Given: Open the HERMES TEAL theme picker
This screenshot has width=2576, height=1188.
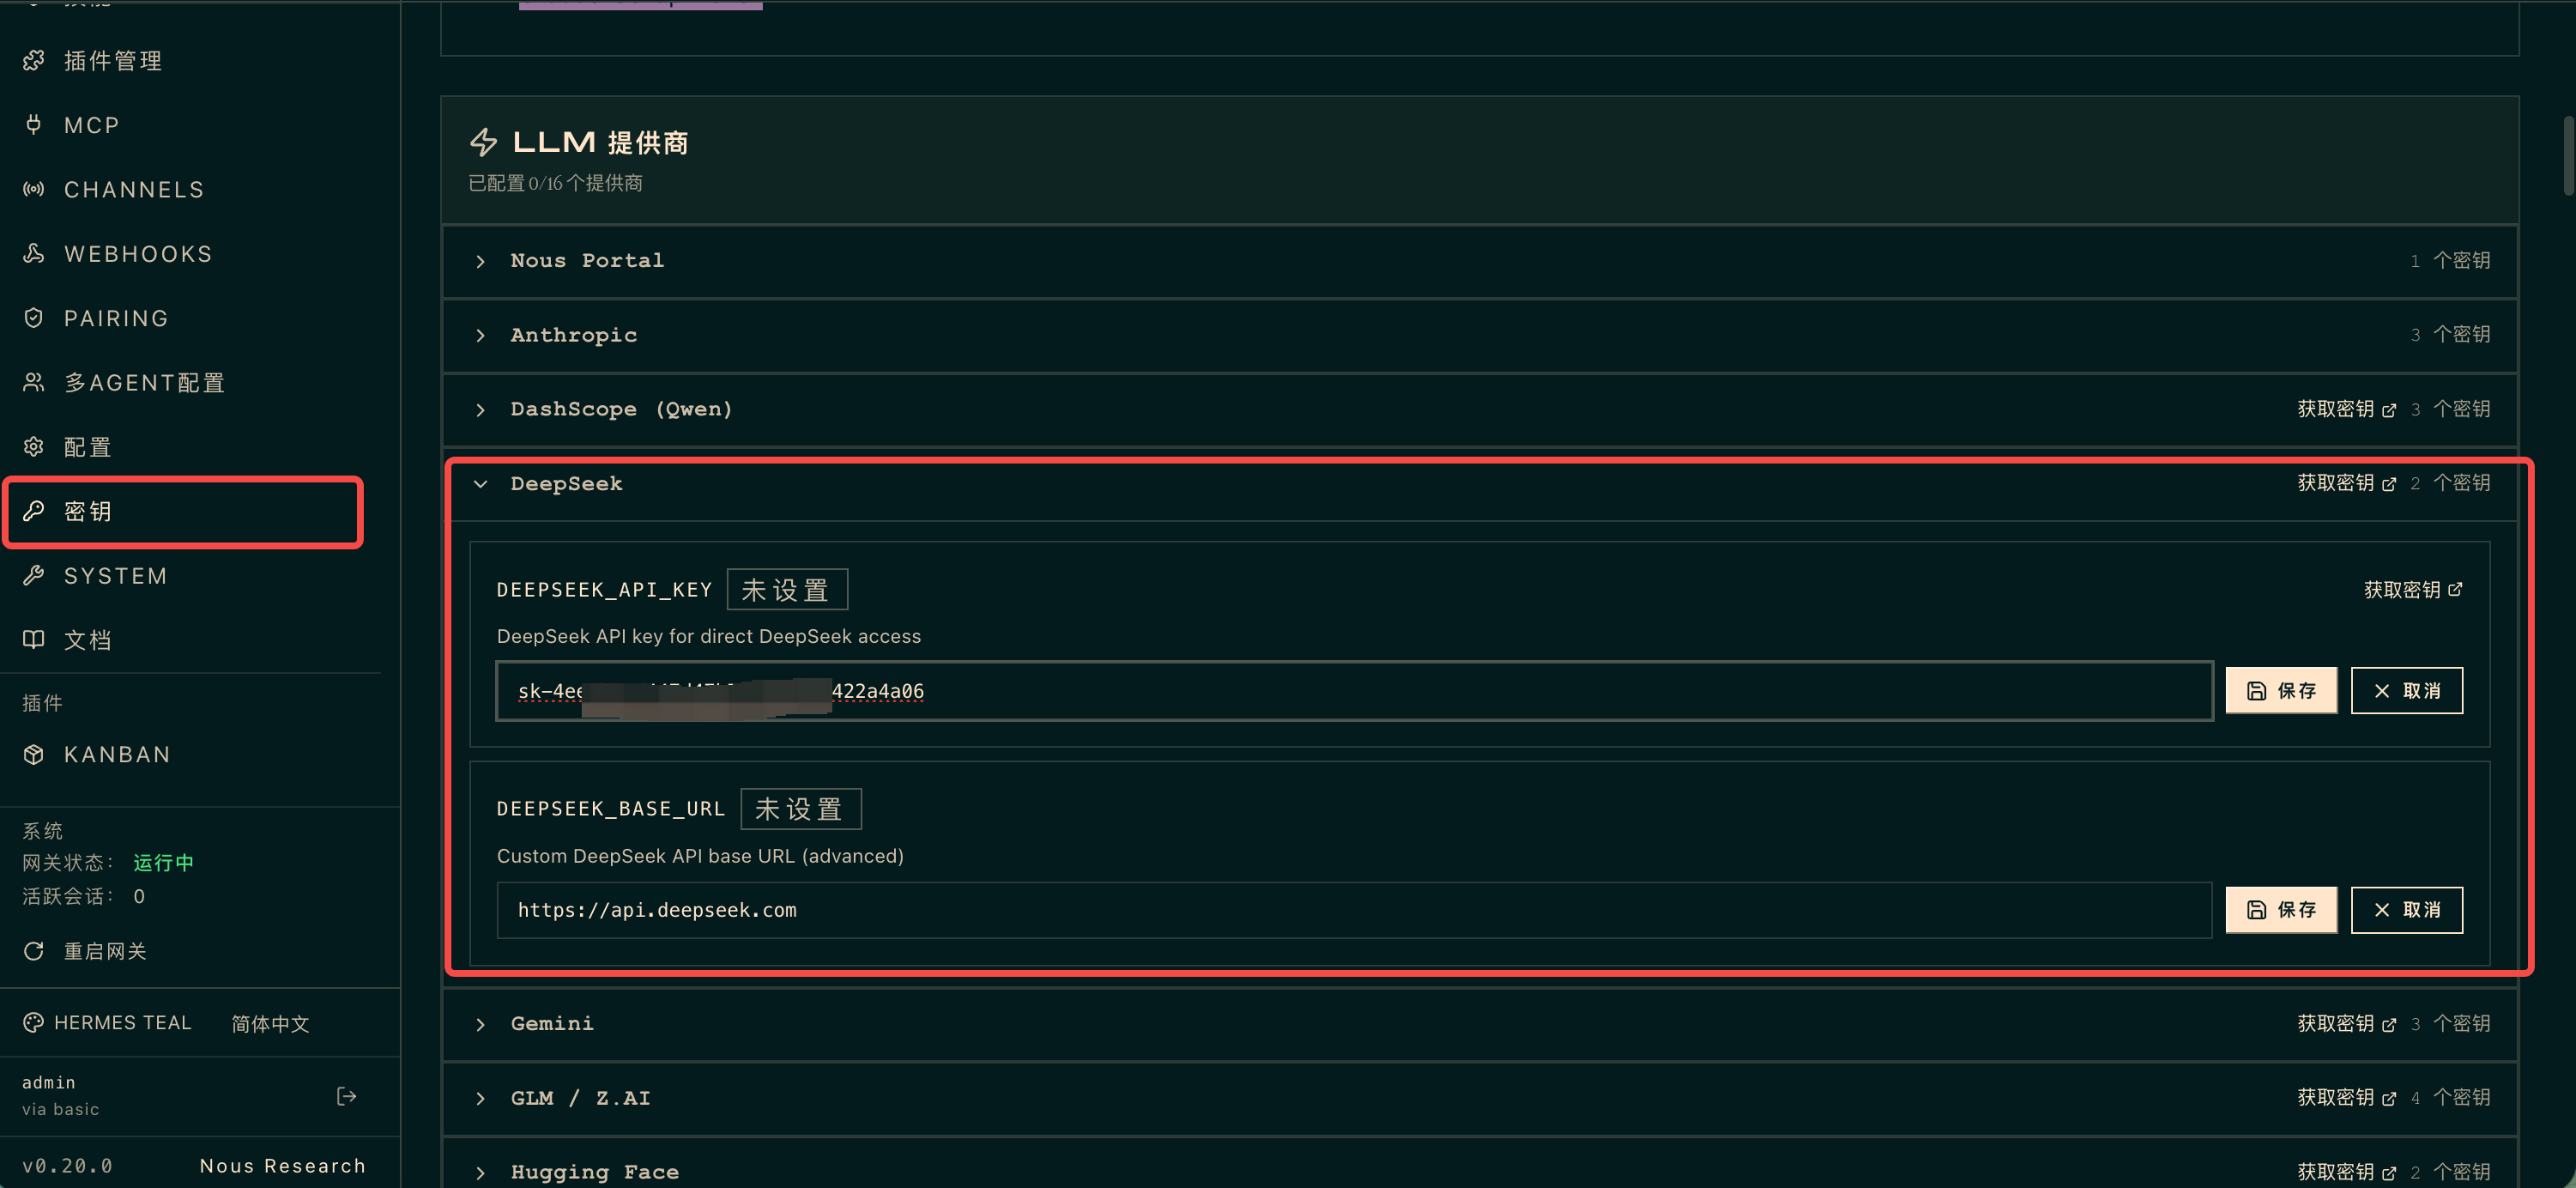Looking at the screenshot, I should 107,1023.
